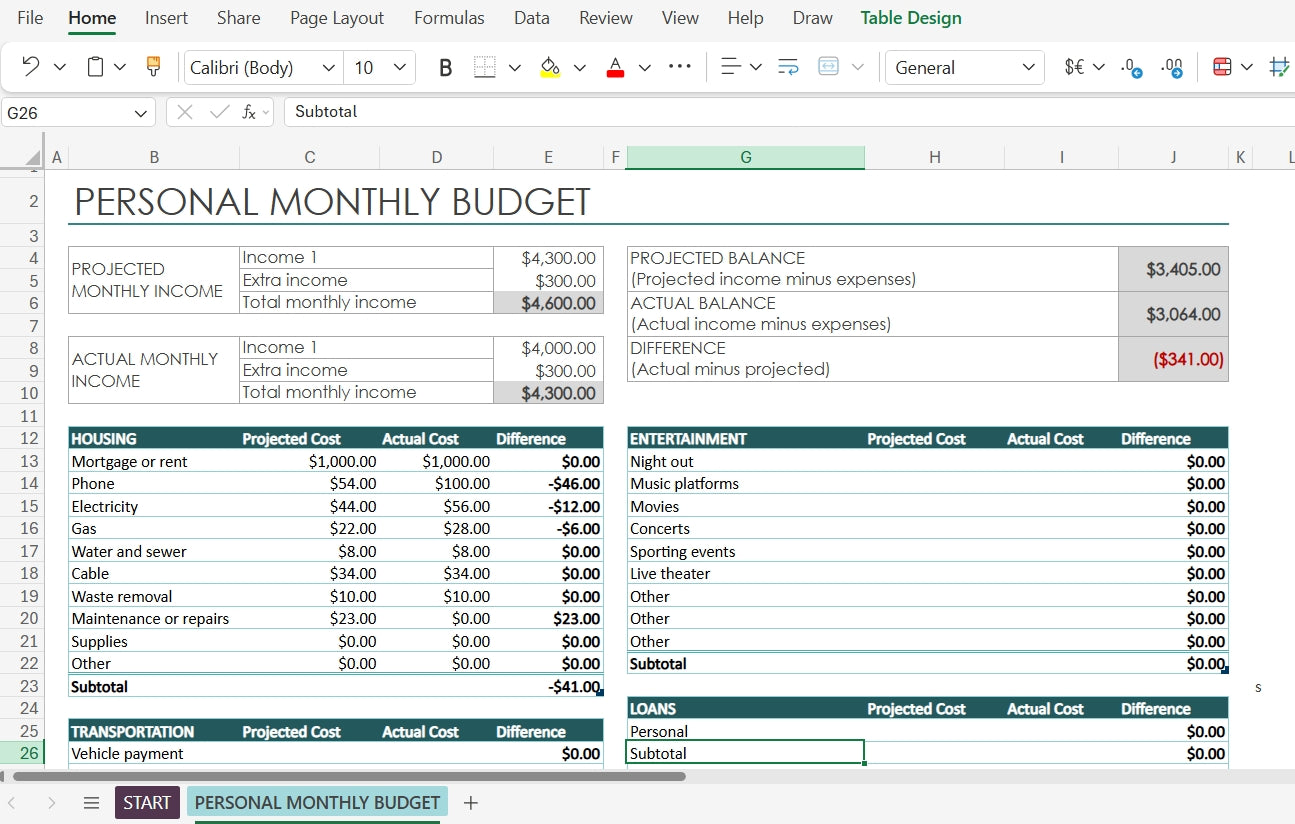The image size is (1295, 824).
Task: Select the ENTERTAINMENT header cell
Action: 745,439
